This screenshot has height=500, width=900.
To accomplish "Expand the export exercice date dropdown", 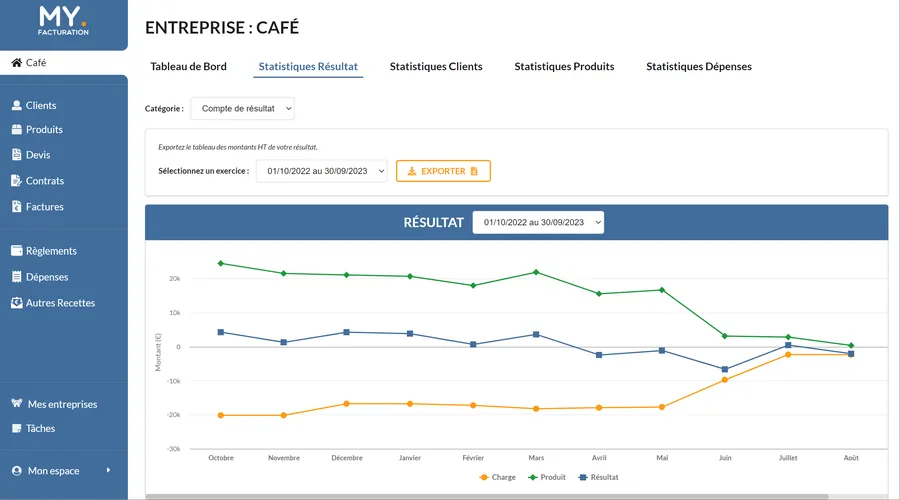I will click(321, 171).
